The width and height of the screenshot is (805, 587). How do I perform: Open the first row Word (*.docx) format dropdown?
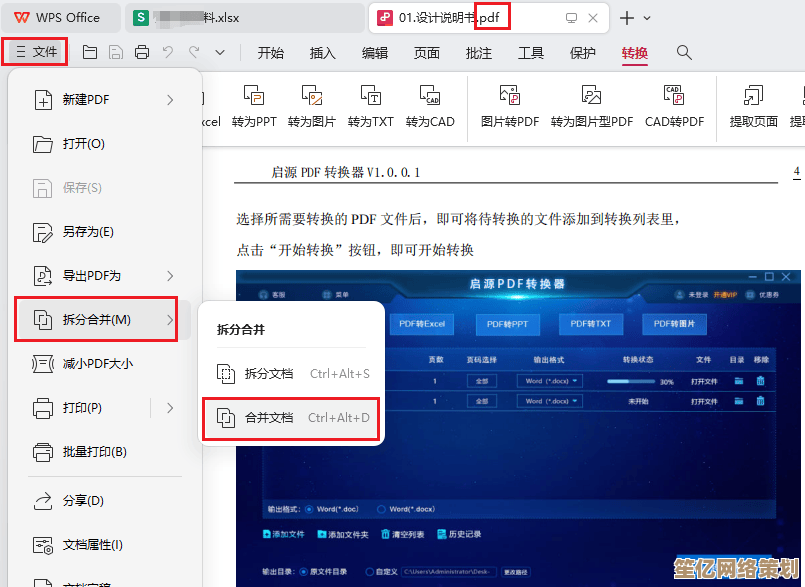point(550,381)
